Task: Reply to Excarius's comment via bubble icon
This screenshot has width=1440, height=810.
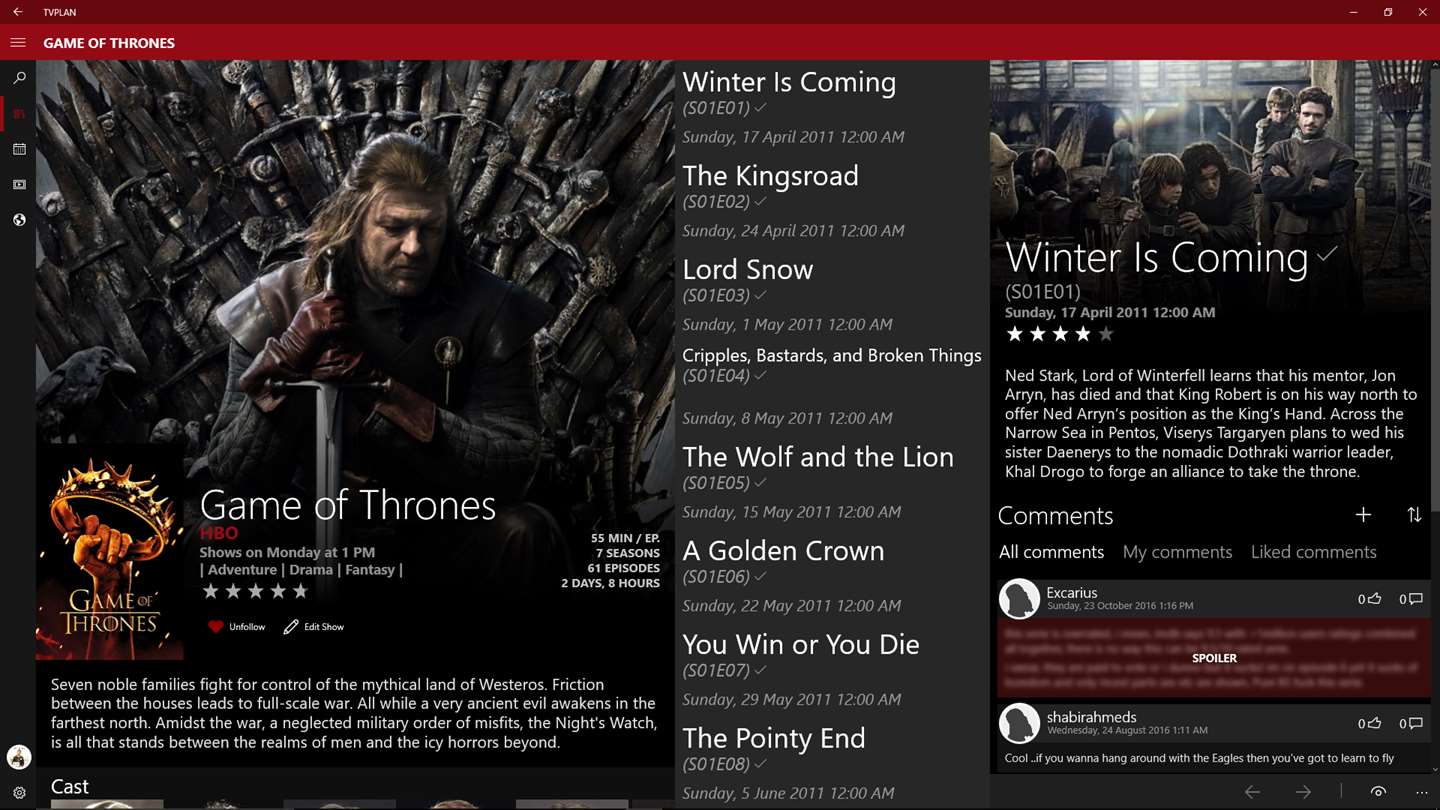Action: (x=1416, y=599)
